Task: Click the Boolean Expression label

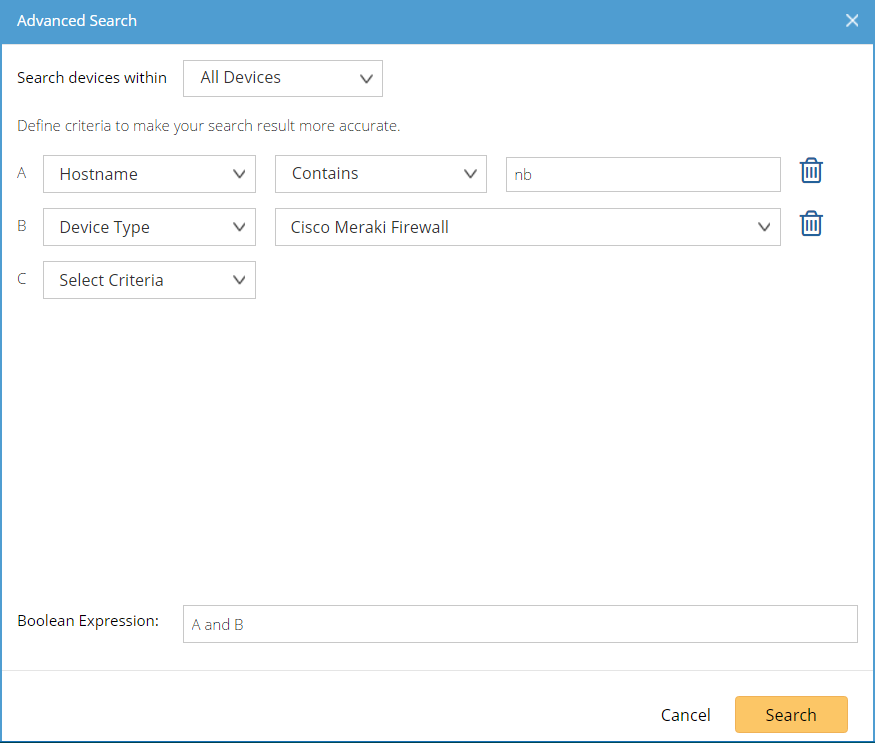Action: click(88, 621)
